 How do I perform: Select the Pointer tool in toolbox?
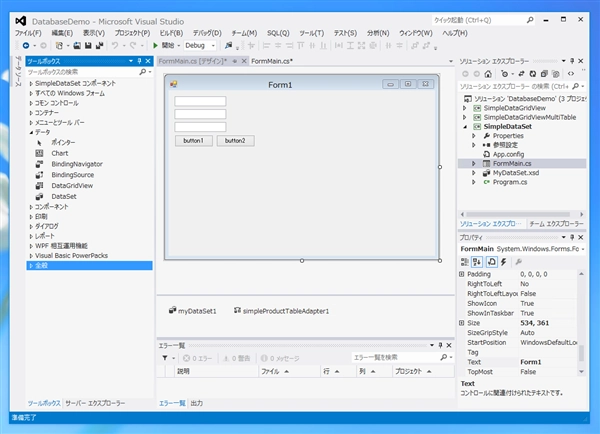(x=63, y=142)
